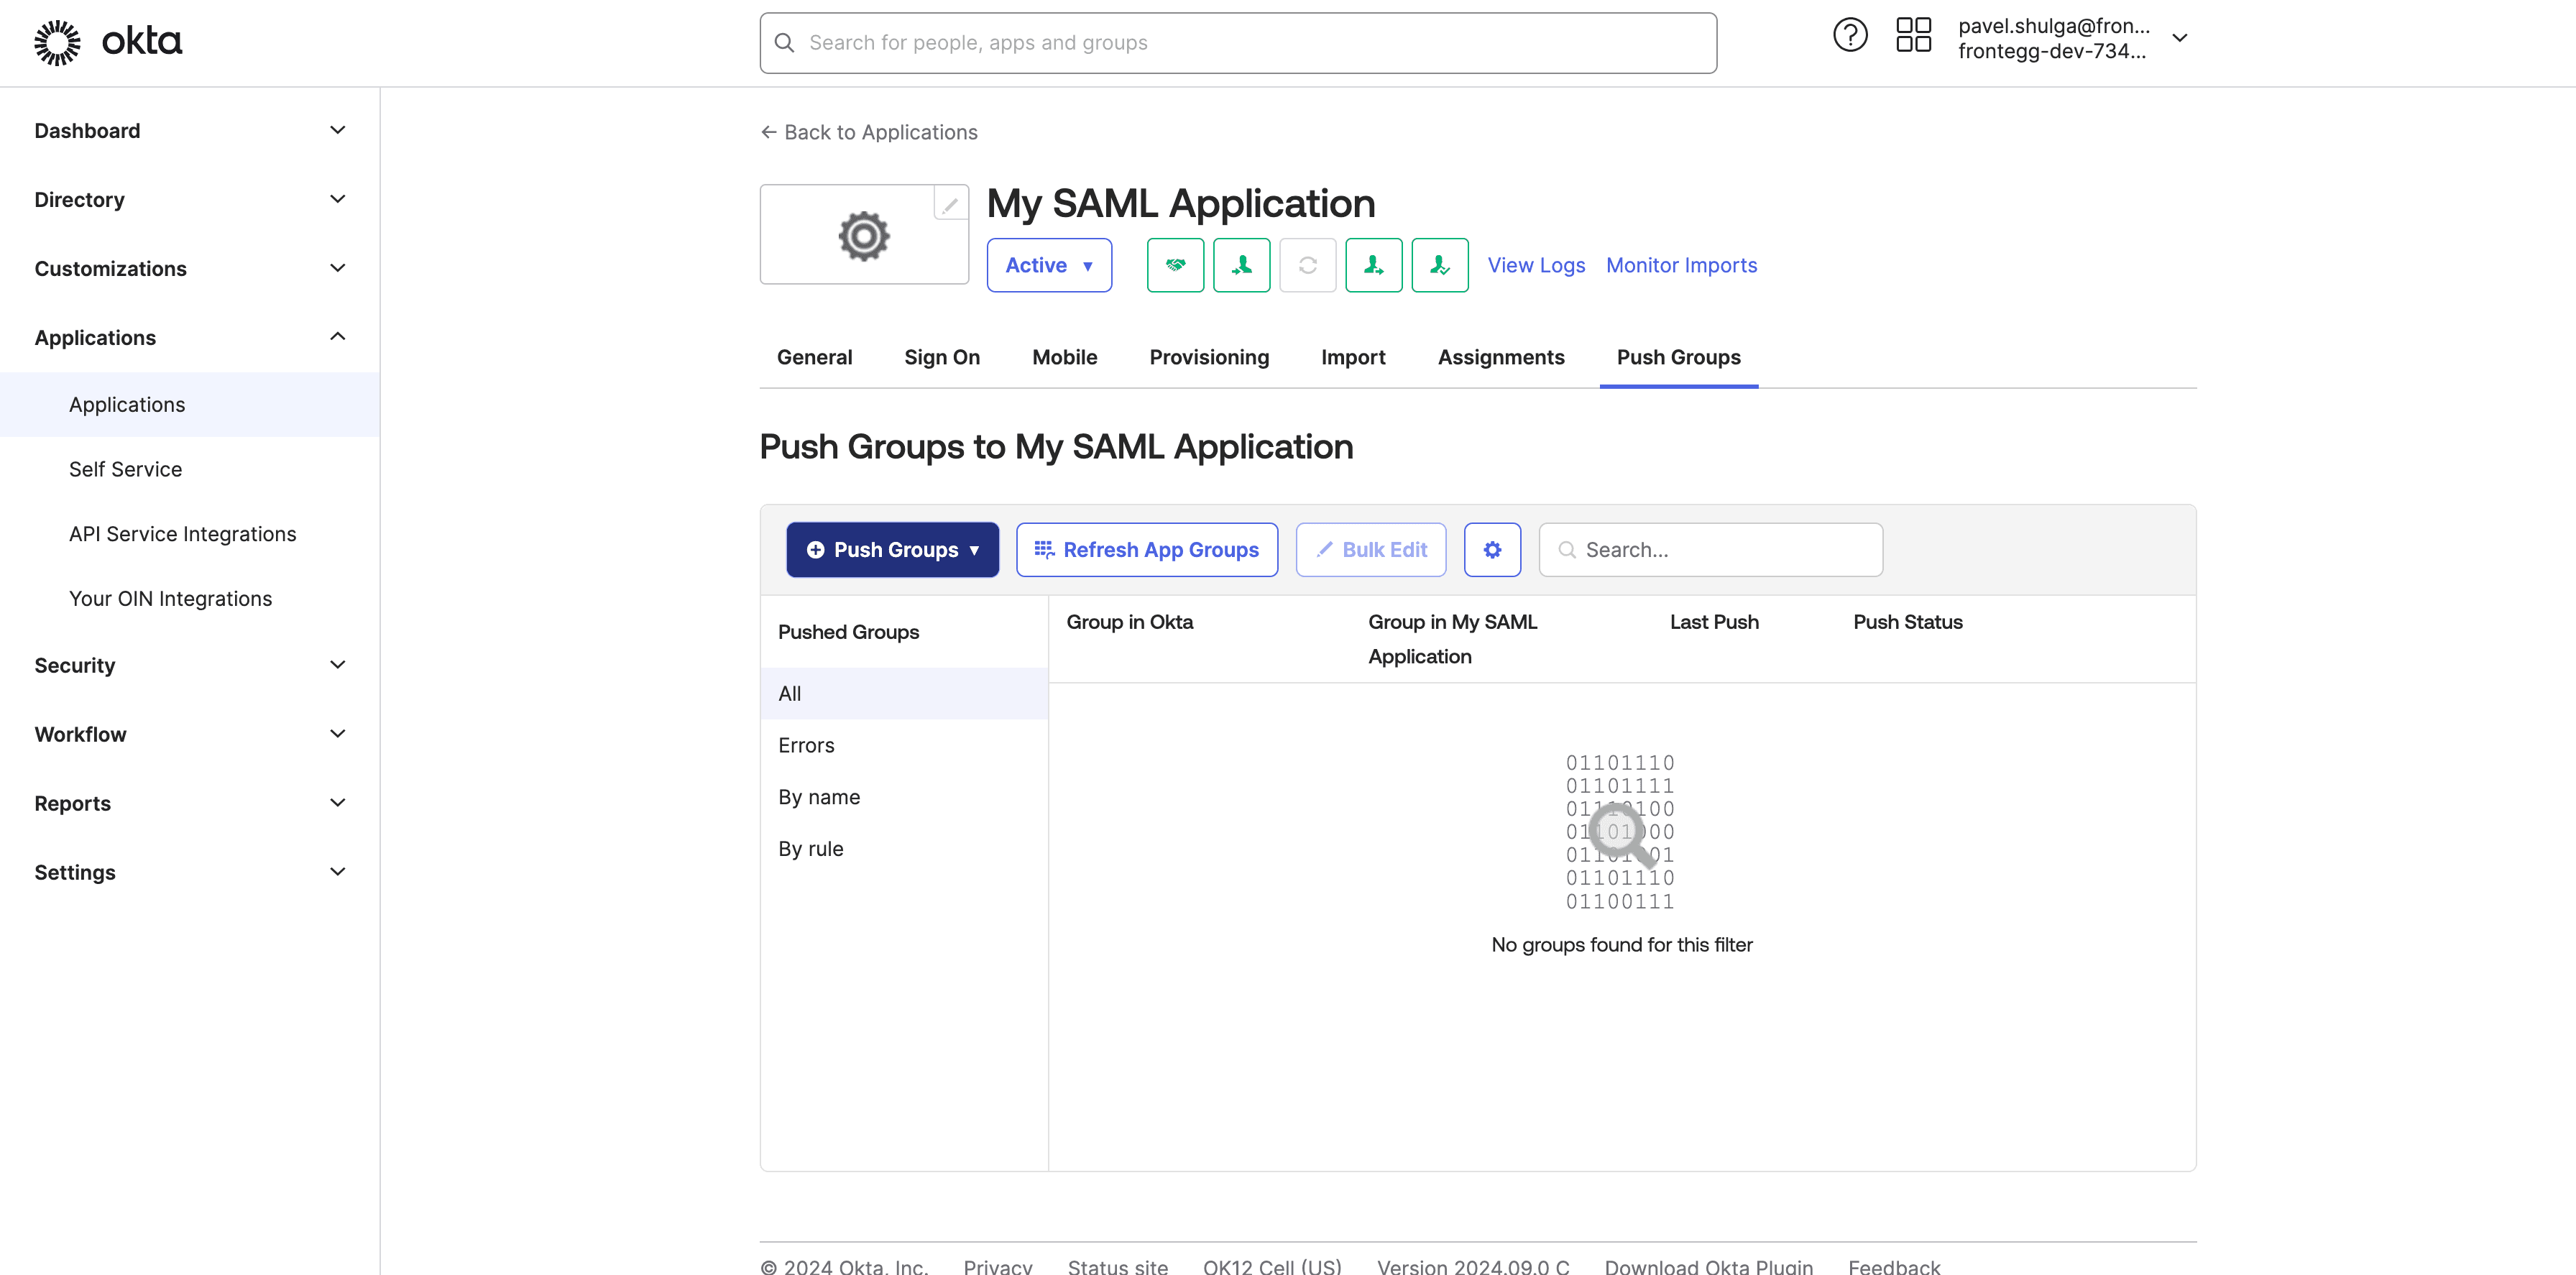
Task: Click the Bulk Edit button
Action: pos(1371,550)
